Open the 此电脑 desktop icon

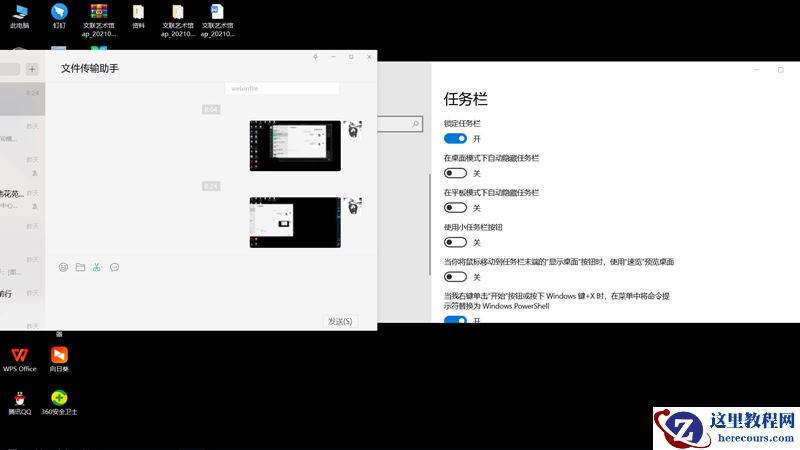(19, 16)
